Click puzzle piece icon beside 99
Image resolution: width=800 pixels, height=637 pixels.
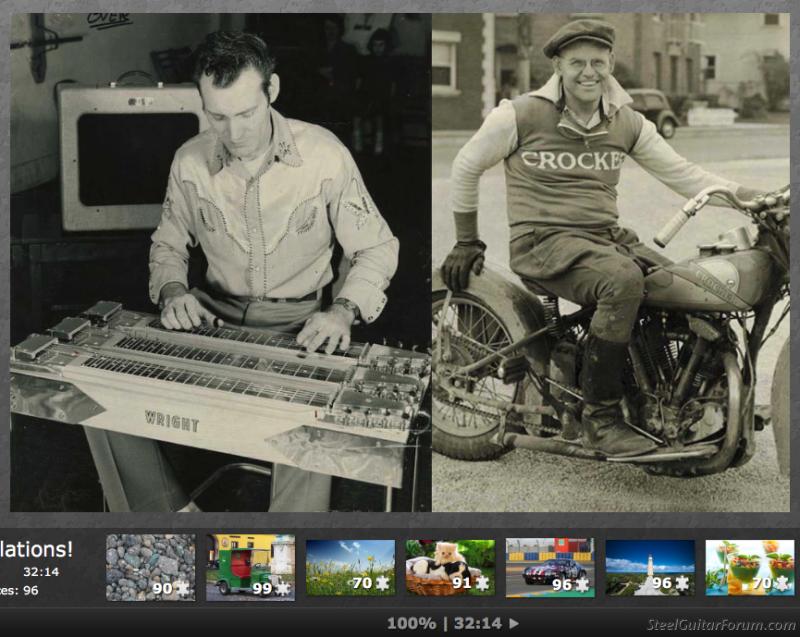pos(283,589)
